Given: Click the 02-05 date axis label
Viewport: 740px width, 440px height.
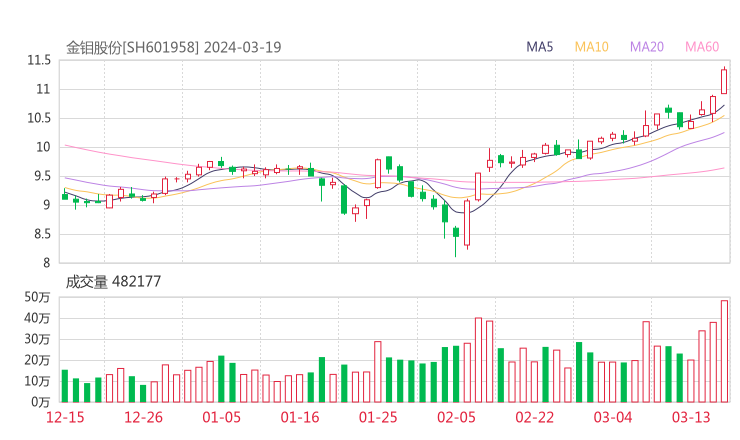Looking at the screenshot, I should [x=456, y=417].
